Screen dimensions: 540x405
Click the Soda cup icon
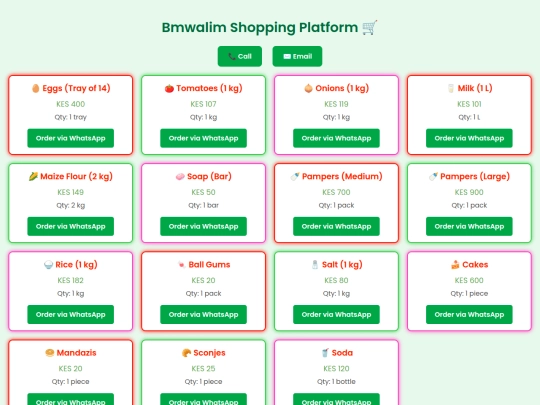(325, 353)
